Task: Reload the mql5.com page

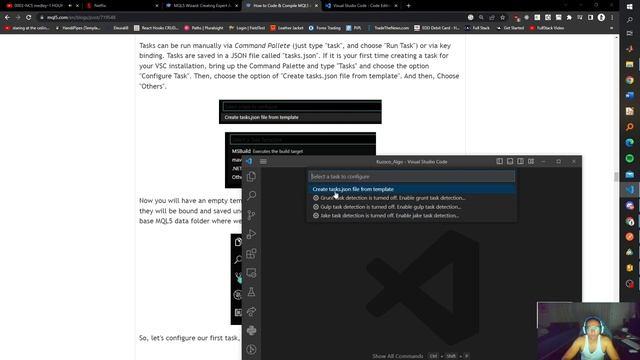Action: pyautogui.click(x=29, y=18)
